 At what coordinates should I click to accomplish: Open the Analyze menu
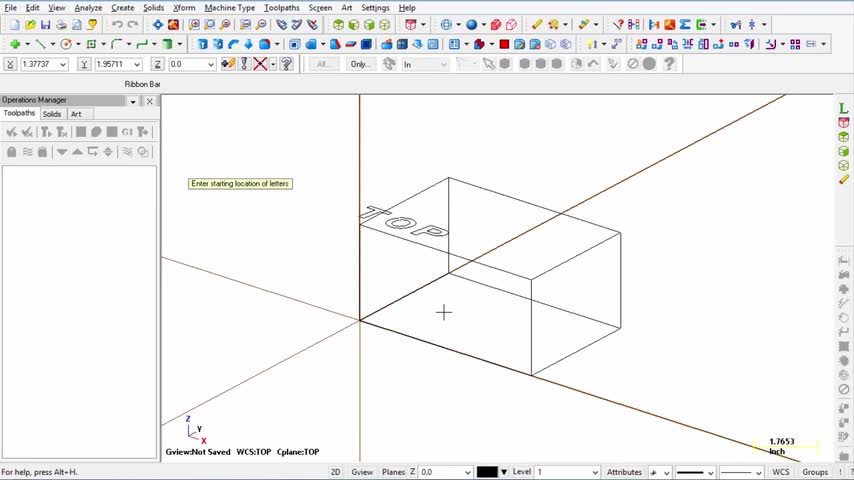pyautogui.click(x=88, y=8)
